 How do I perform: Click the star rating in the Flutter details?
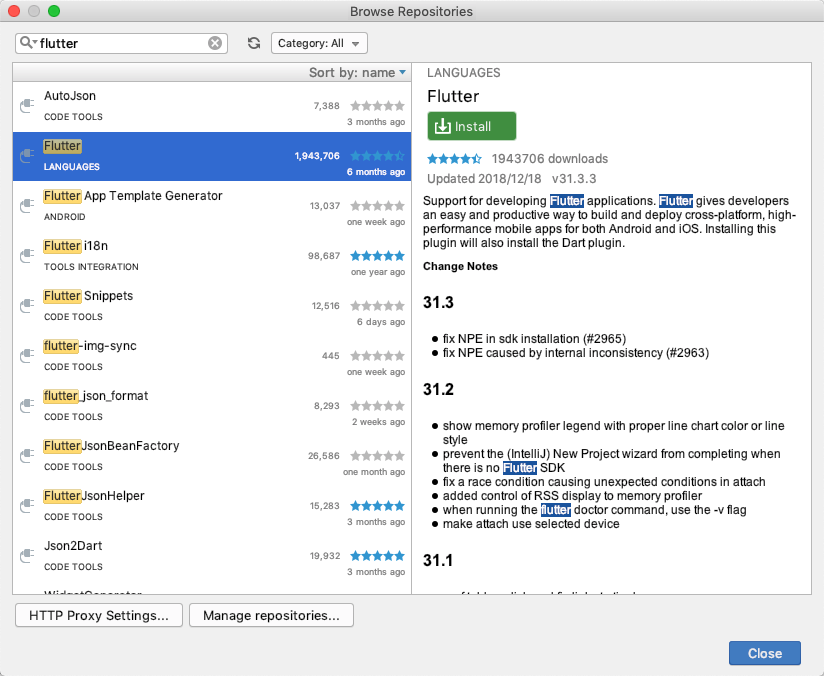pos(454,158)
